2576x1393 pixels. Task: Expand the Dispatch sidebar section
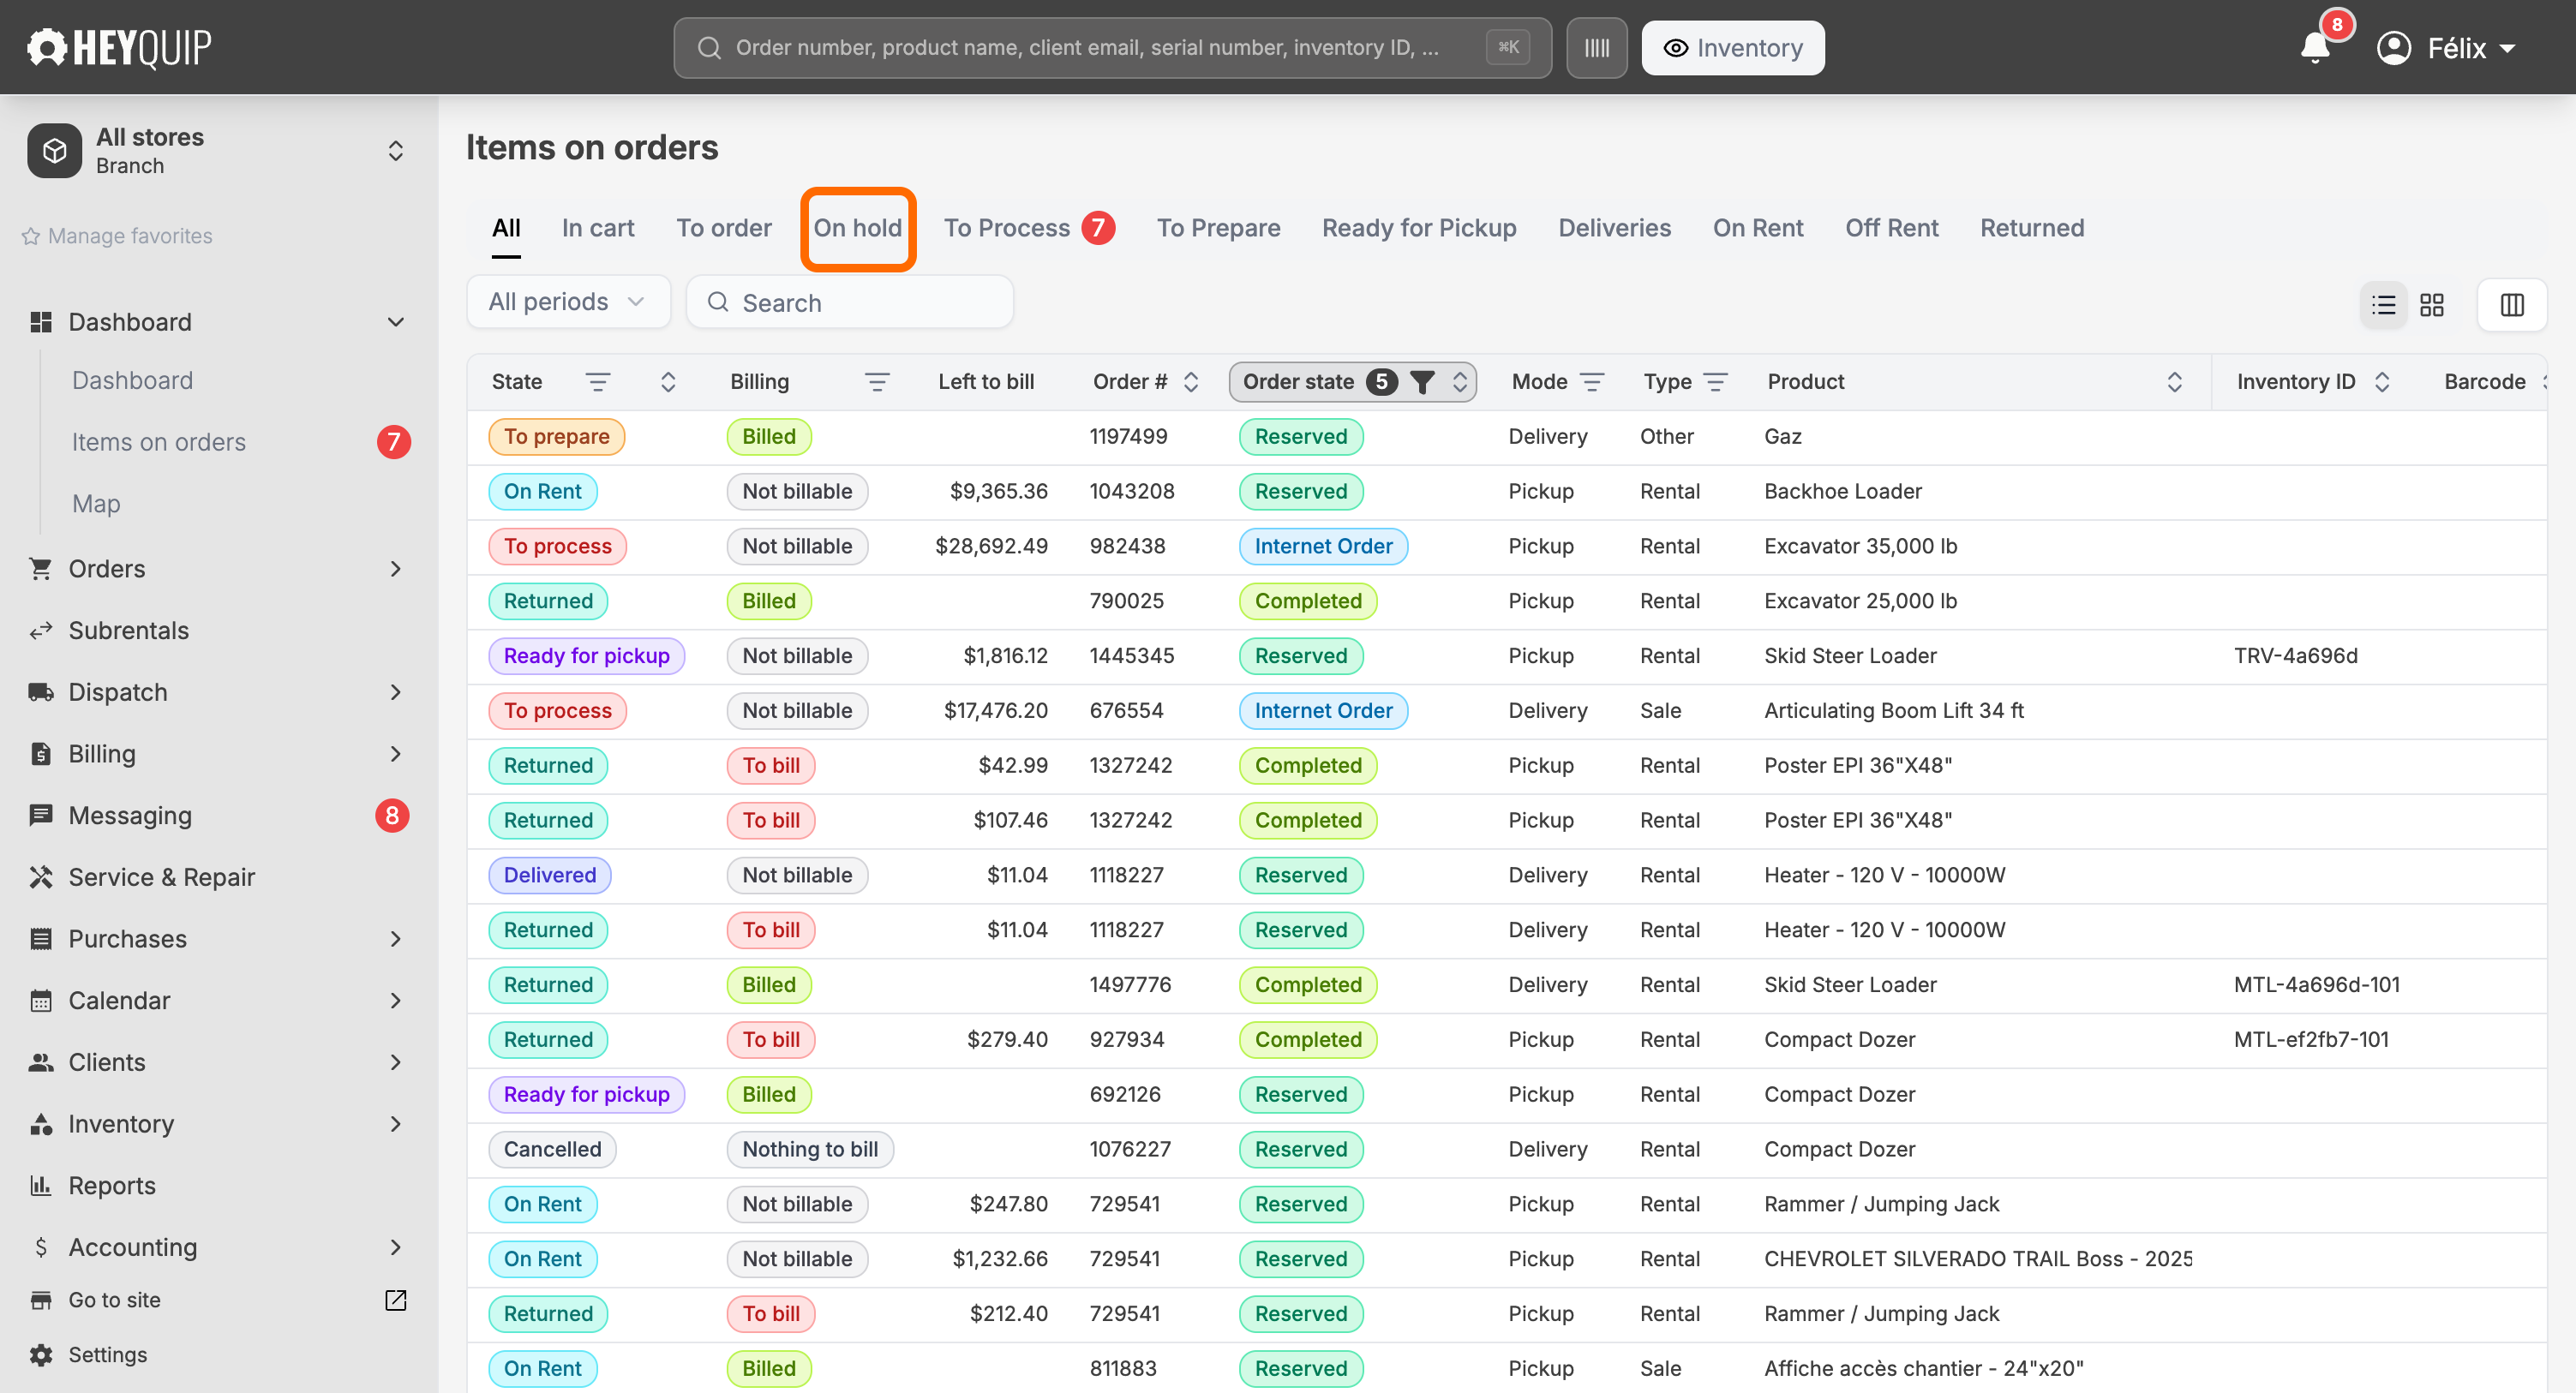click(x=395, y=692)
